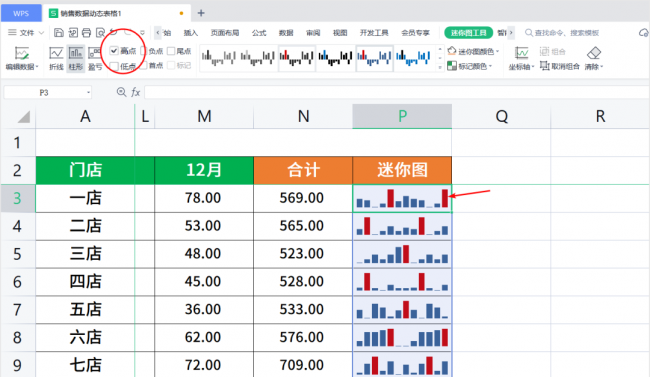
Task: Open the Name Box dropdown arrow
Action: pyautogui.click(x=88, y=92)
